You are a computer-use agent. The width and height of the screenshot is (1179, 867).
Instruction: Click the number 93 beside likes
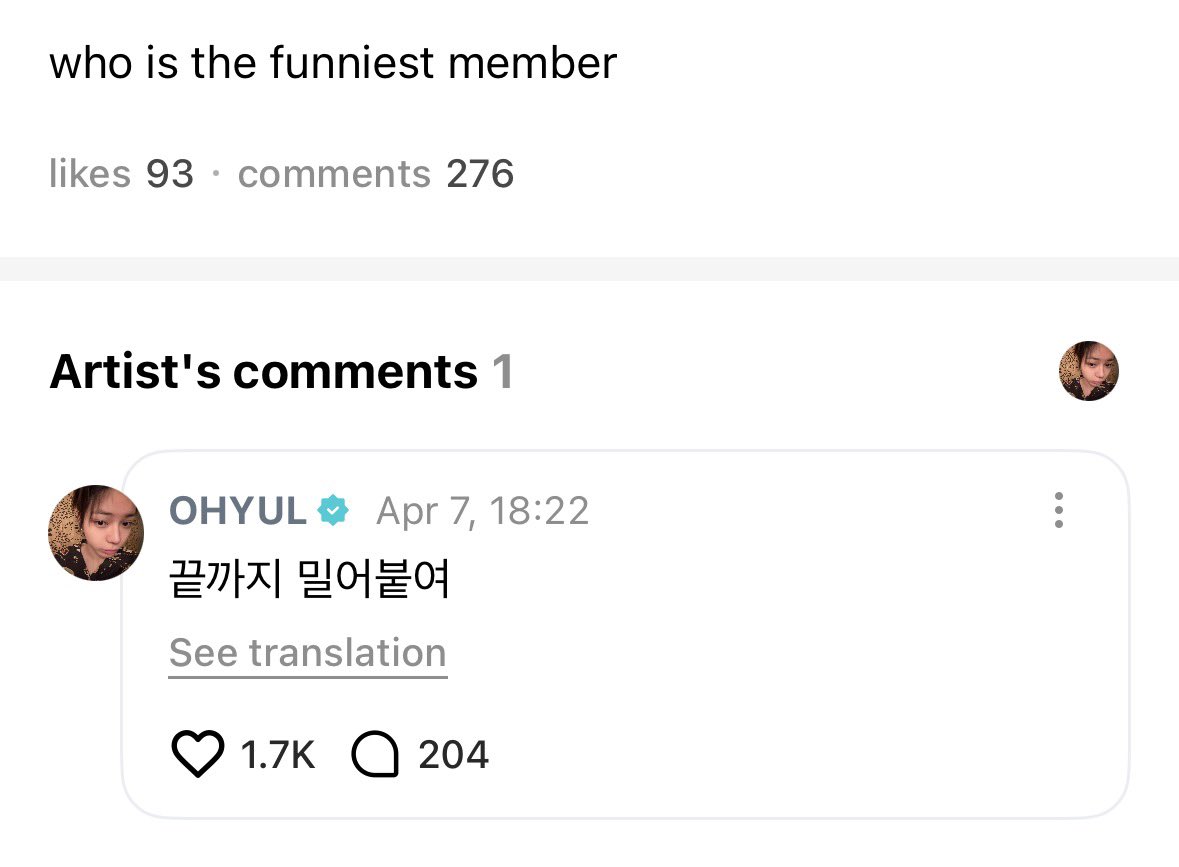point(170,174)
